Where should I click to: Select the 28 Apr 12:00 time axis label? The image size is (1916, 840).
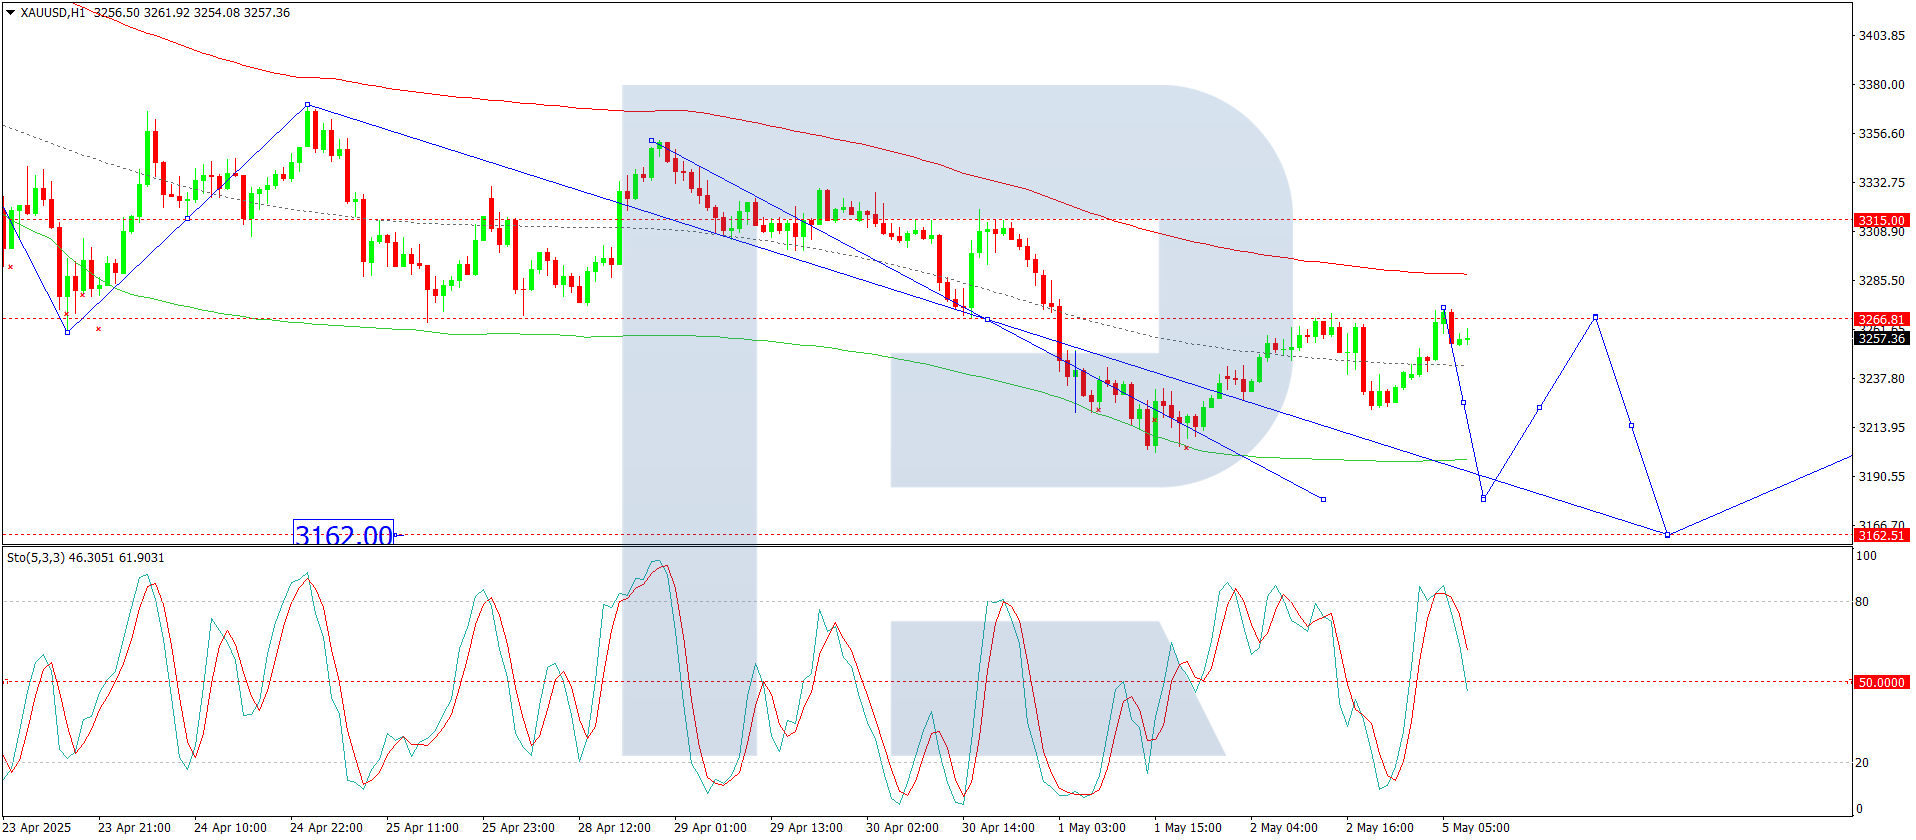614,827
